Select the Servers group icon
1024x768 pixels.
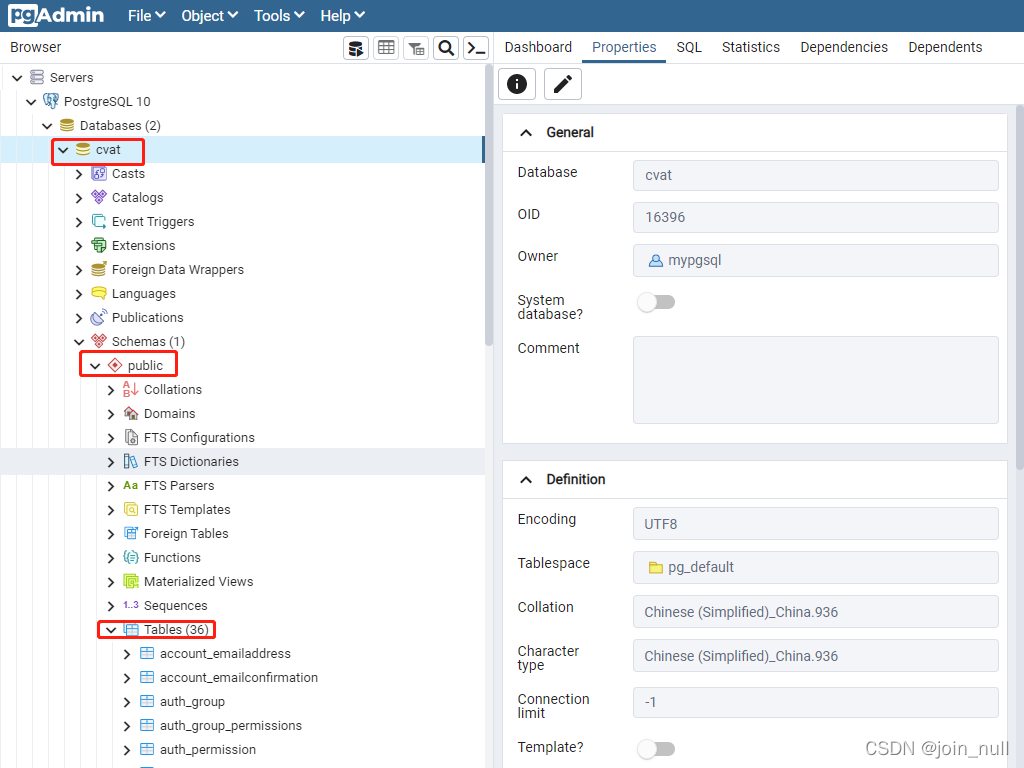point(37,77)
